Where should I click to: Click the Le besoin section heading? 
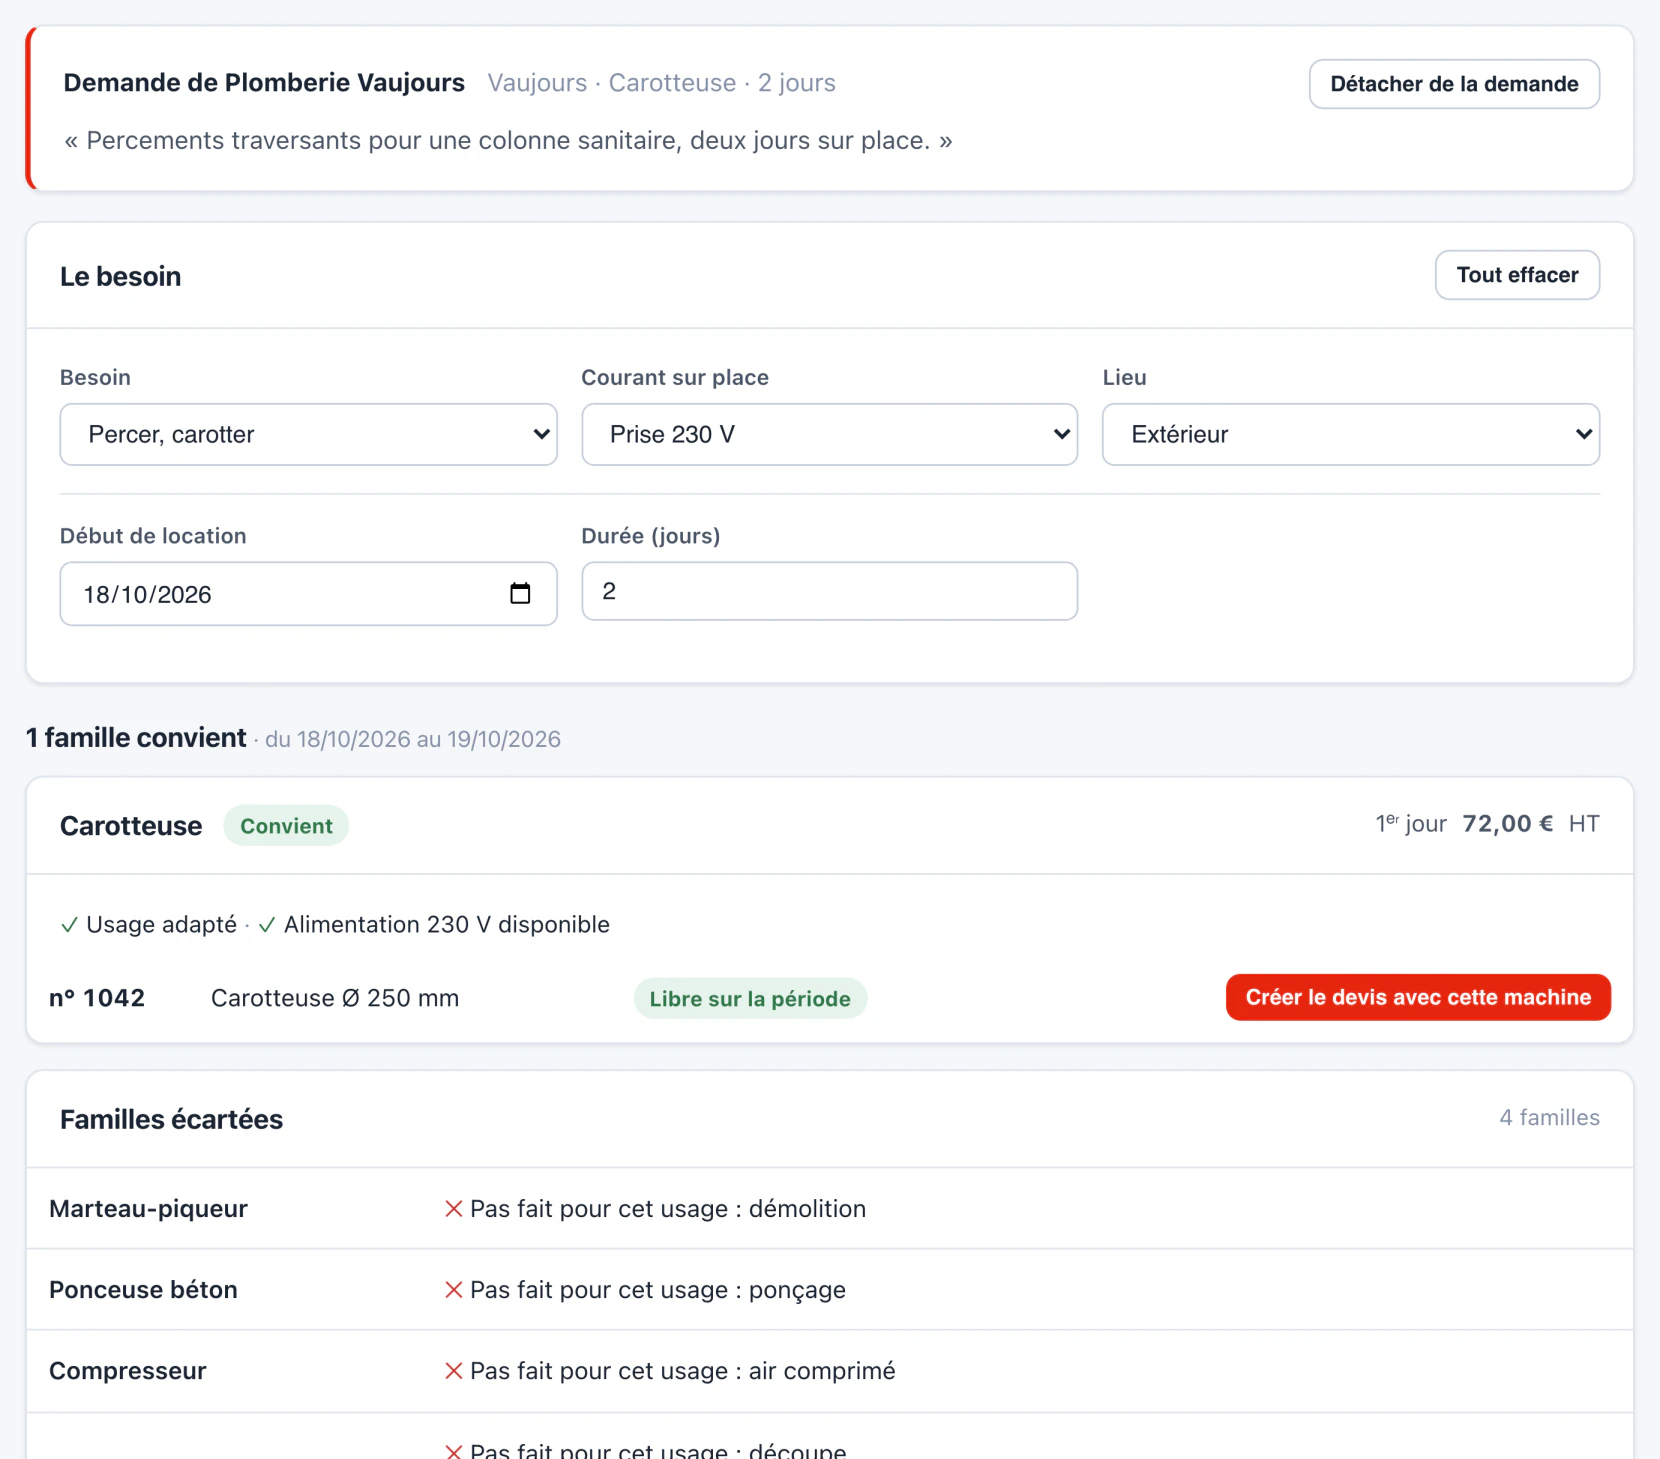(x=120, y=276)
